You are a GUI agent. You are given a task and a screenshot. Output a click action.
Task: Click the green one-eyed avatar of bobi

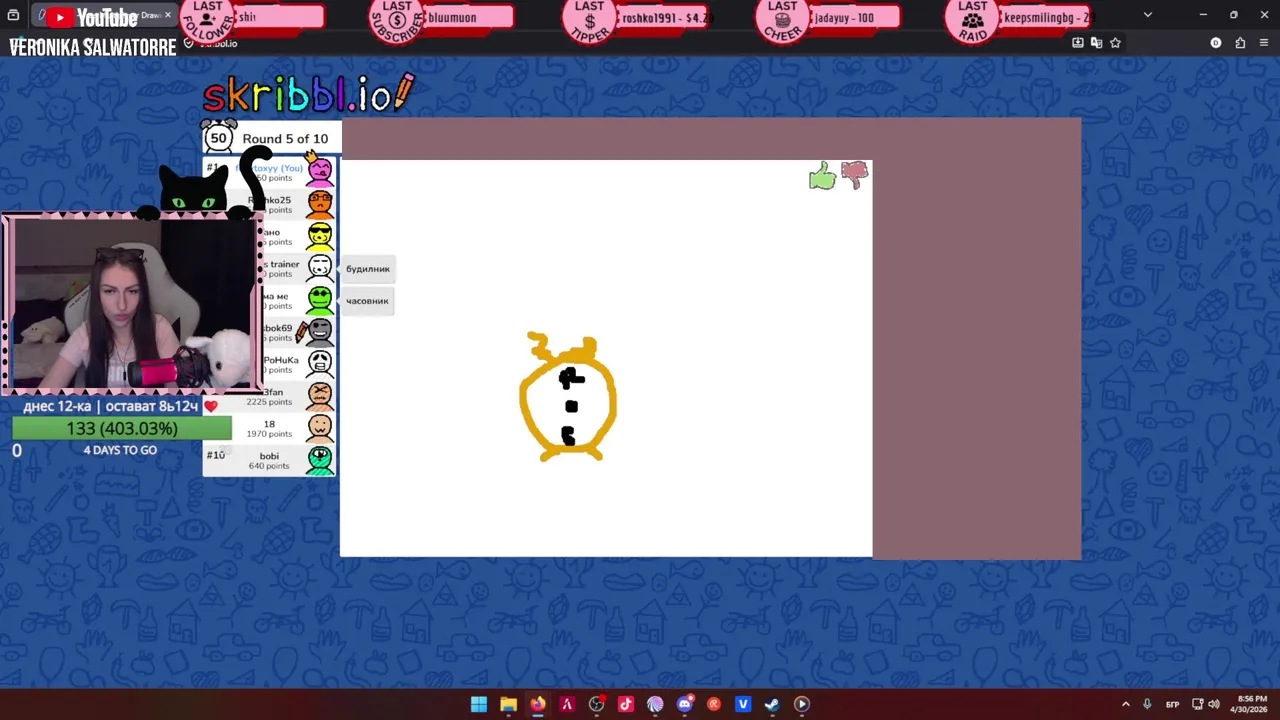[320, 460]
